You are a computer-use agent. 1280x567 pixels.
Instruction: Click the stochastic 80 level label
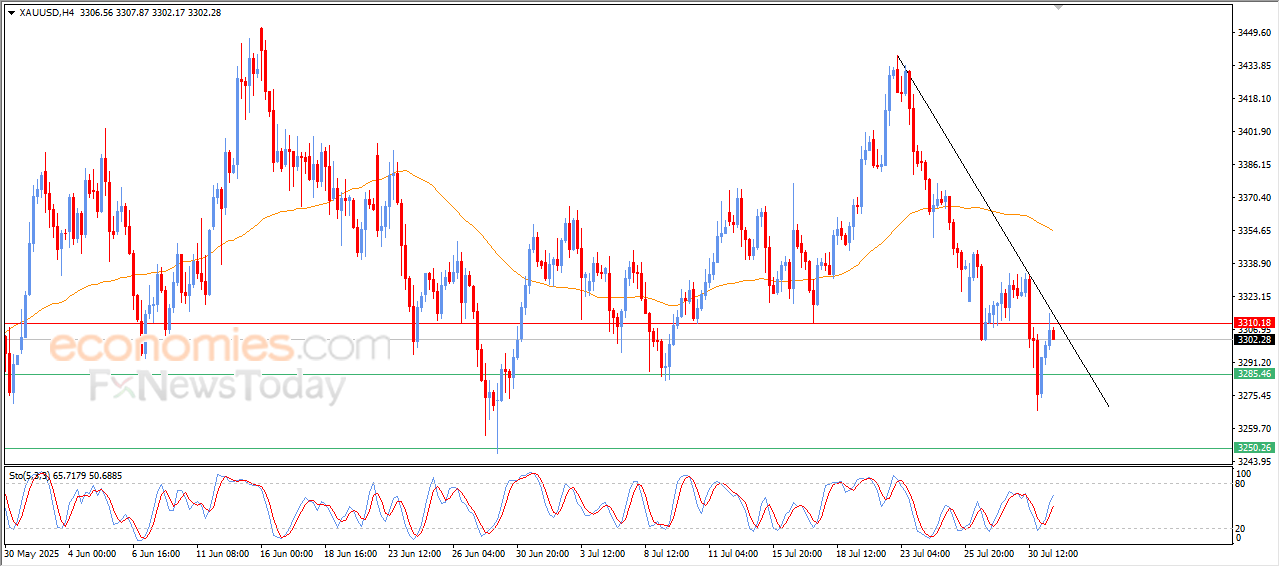pos(1242,484)
